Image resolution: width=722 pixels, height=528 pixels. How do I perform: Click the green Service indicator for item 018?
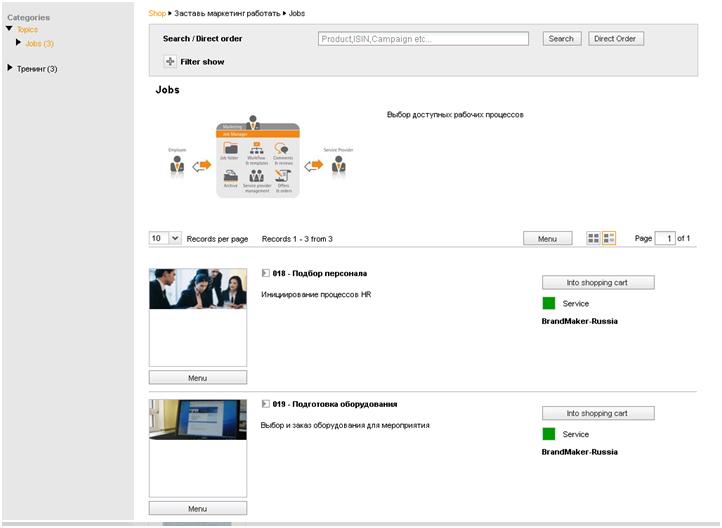(549, 303)
